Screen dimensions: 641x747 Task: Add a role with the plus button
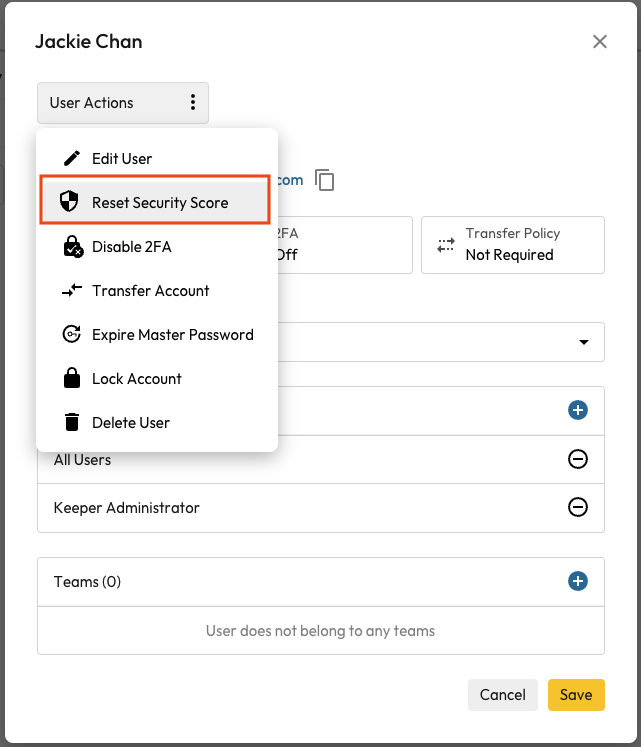click(577, 410)
